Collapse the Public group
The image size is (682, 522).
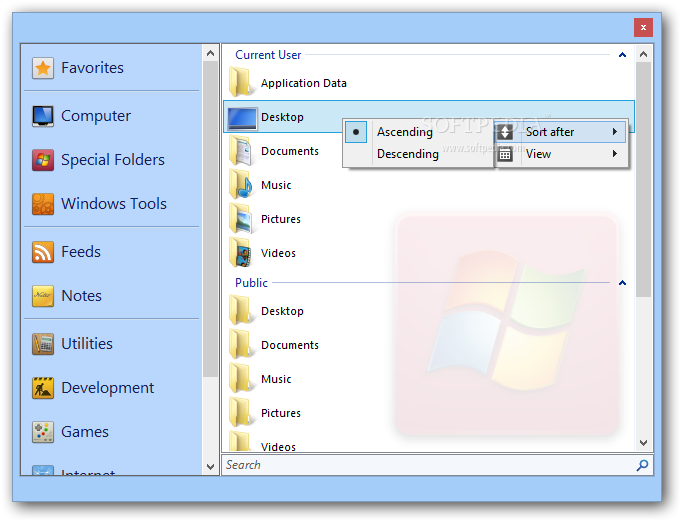pyautogui.click(x=622, y=283)
